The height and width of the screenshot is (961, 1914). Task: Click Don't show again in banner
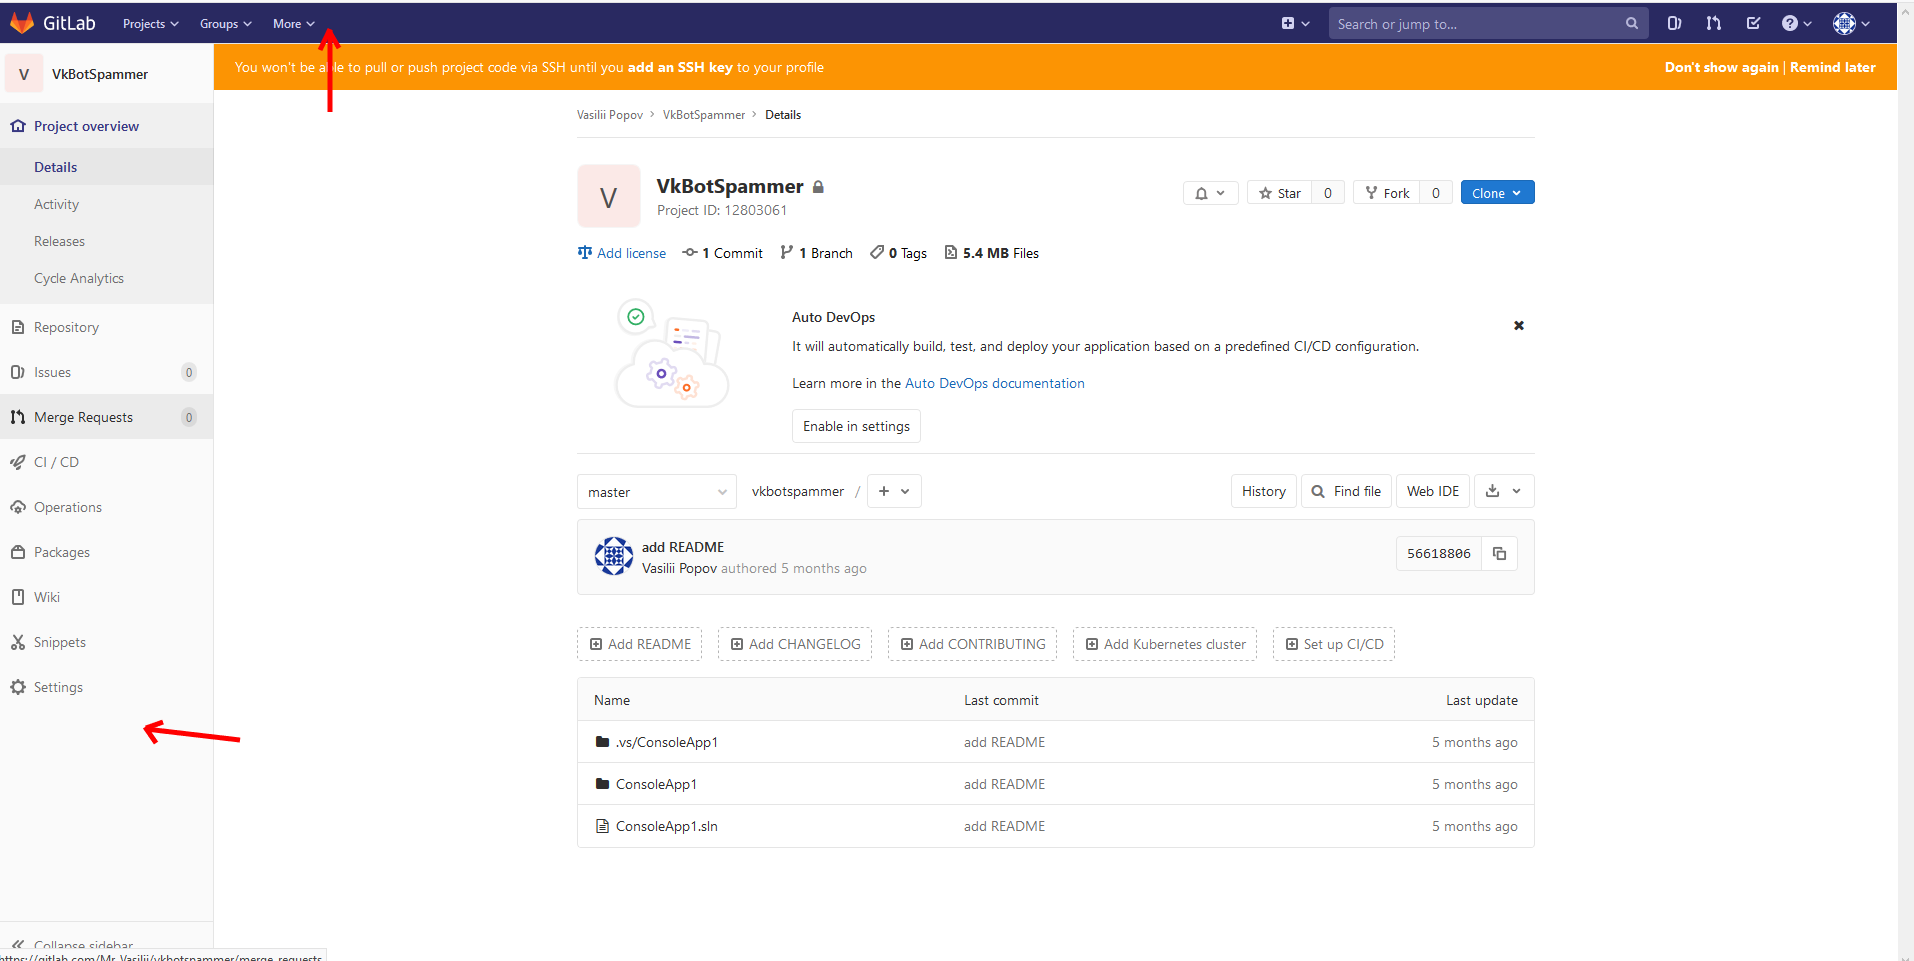point(1721,68)
